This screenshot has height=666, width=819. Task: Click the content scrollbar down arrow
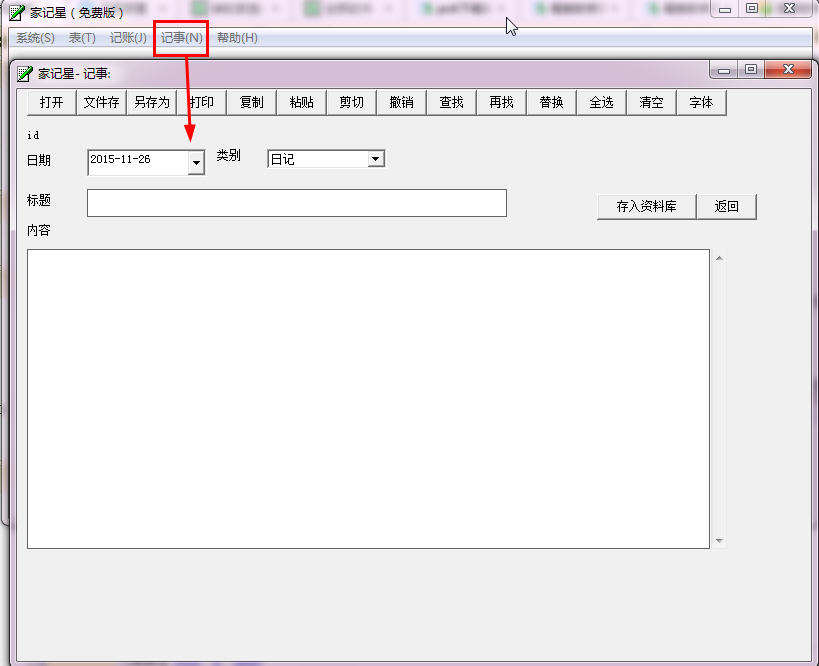tap(719, 541)
